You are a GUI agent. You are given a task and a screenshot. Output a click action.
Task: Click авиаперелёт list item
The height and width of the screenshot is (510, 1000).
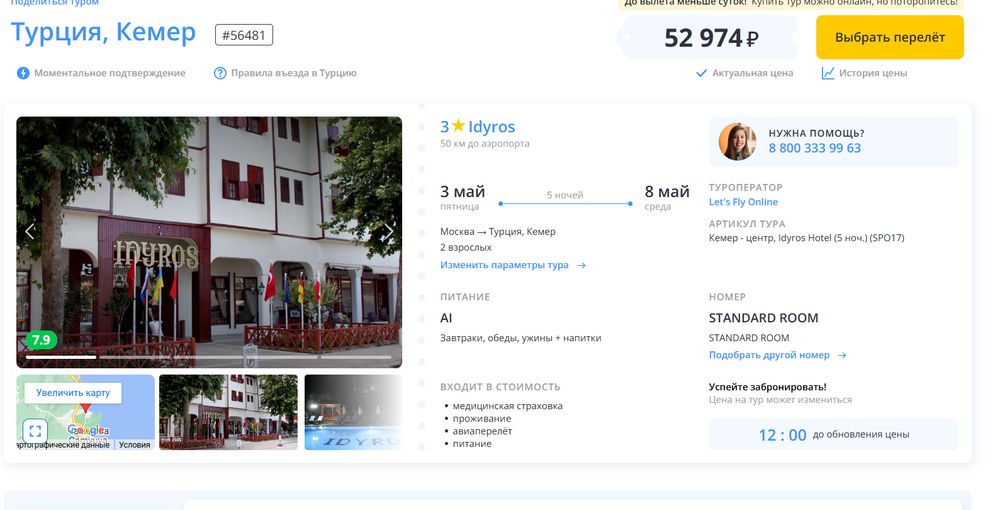[482, 432]
